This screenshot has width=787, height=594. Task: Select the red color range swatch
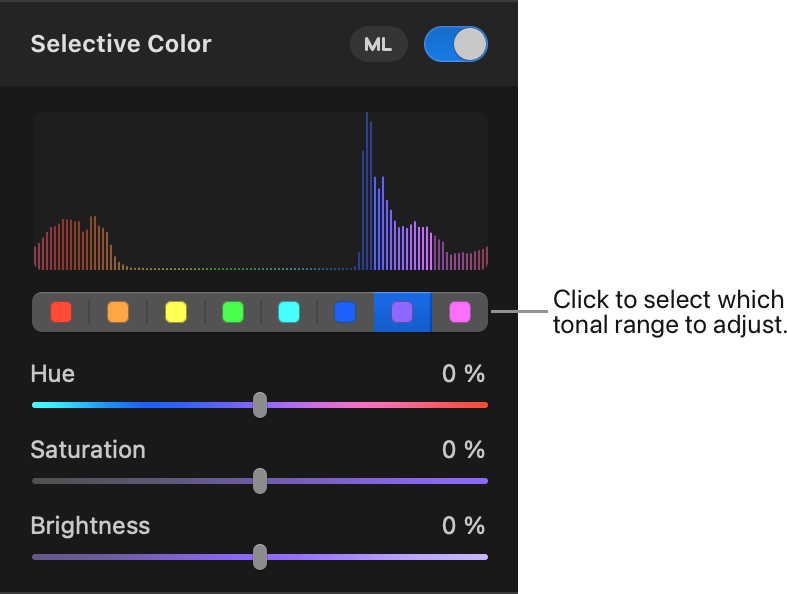point(61,312)
